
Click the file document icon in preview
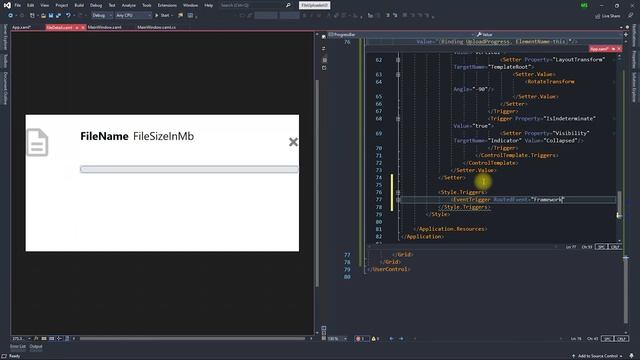point(37,142)
